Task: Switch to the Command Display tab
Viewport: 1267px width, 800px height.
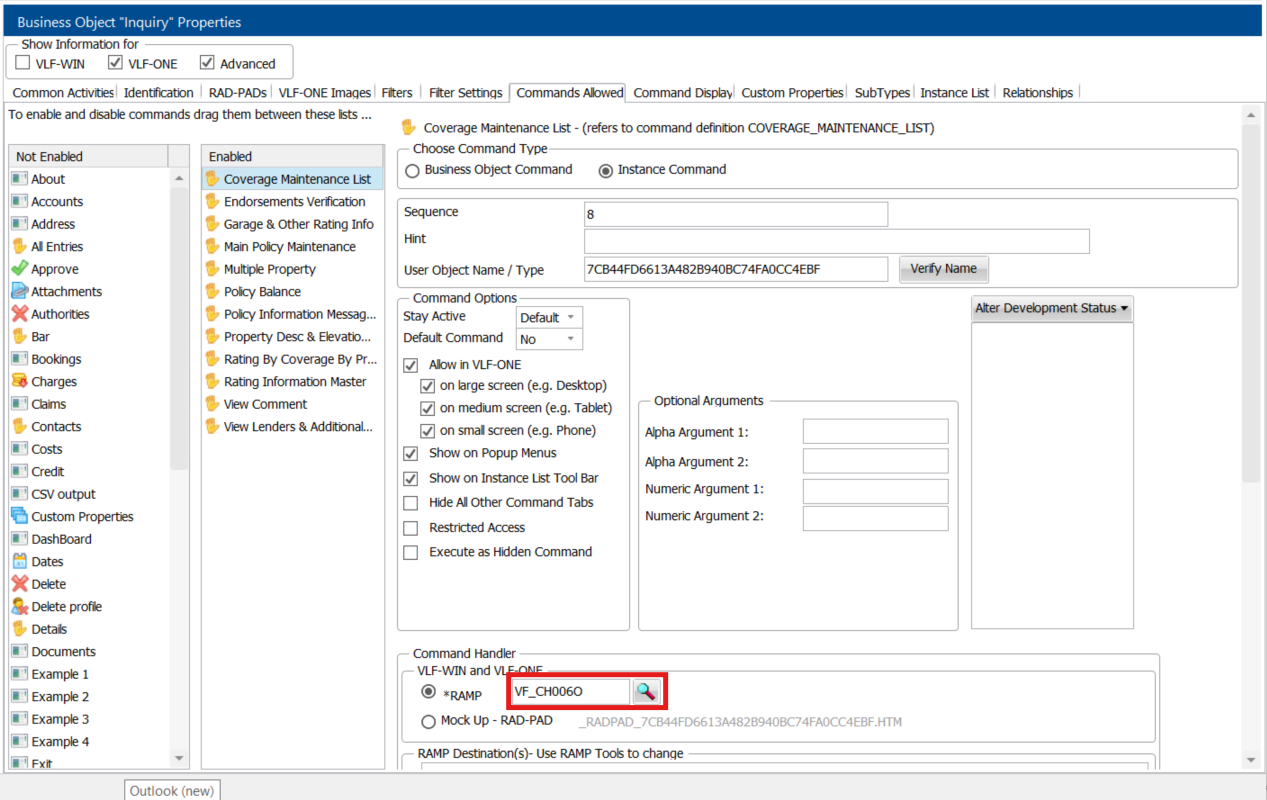Action: 682,92
